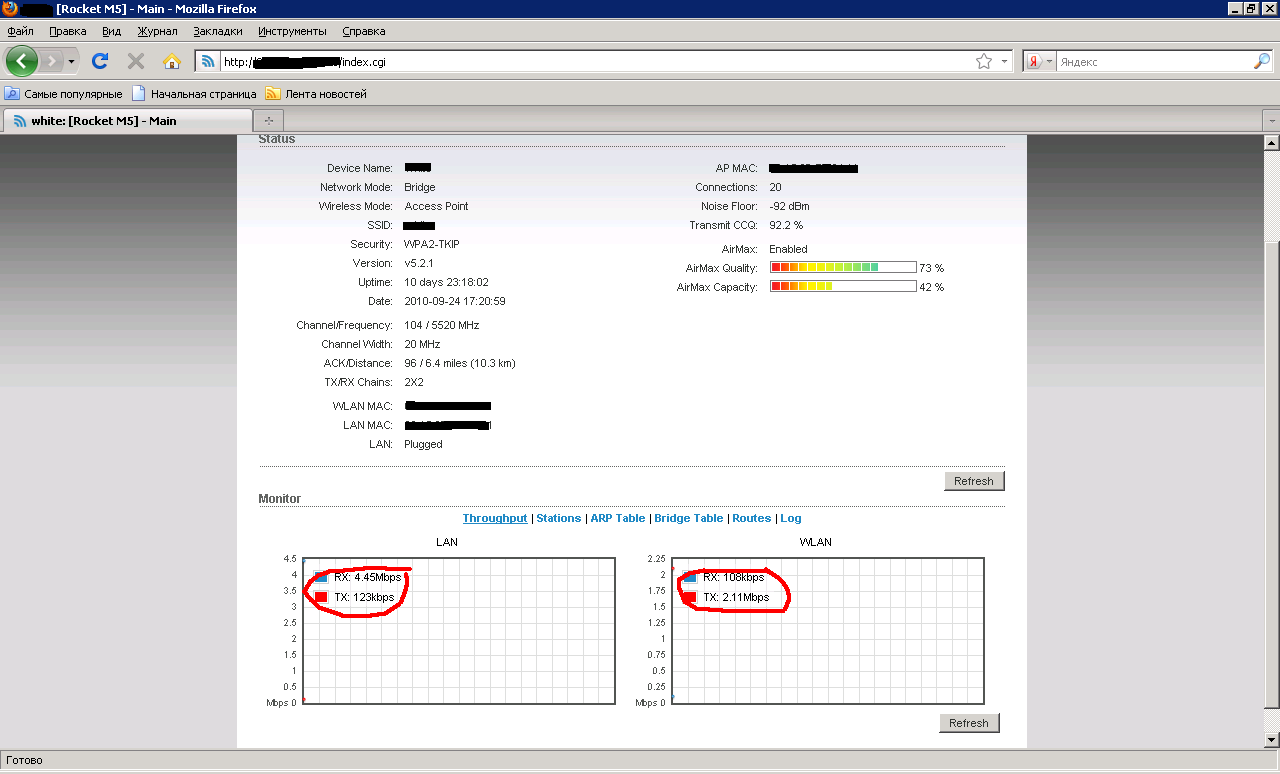The image size is (1280, 774).
Task: Open the ARP Table link
Action: point(618,518)
